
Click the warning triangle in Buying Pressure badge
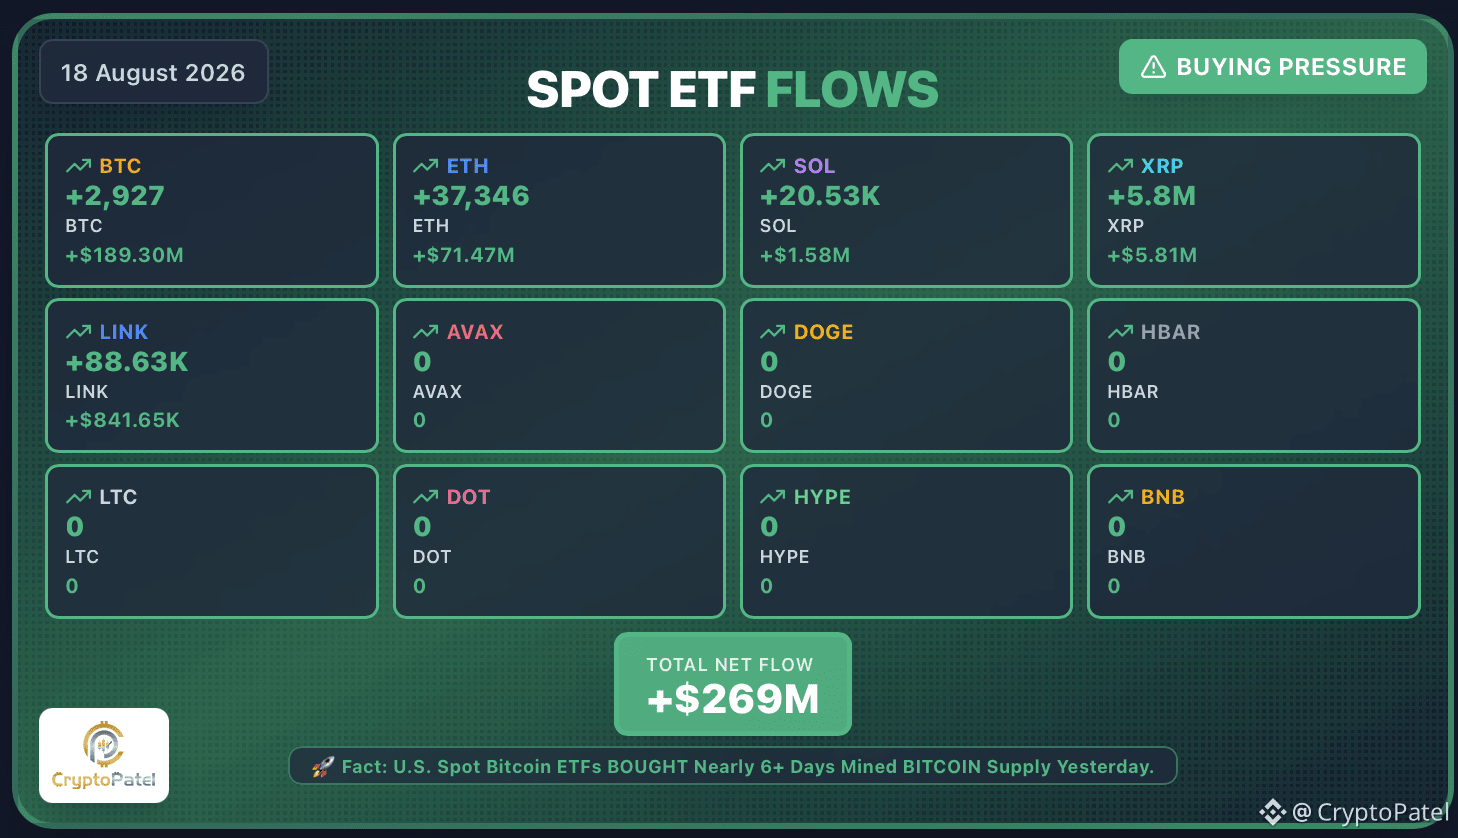(x=1153, y=67)
